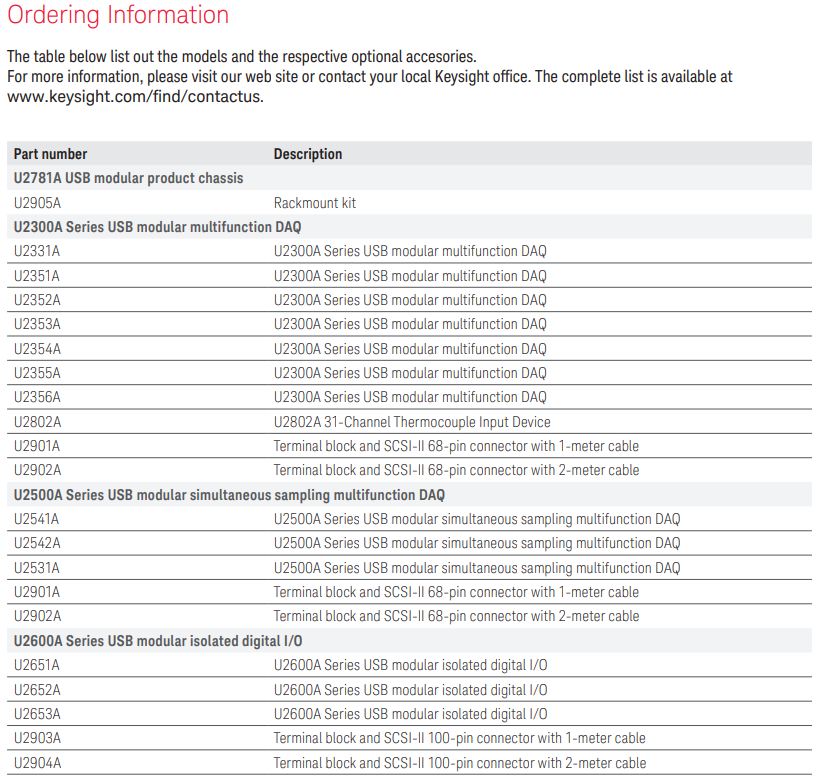The width and height of the screenshot is (820, 784).
Task: Click the description in the U2354A row
Action: [410, 349]
